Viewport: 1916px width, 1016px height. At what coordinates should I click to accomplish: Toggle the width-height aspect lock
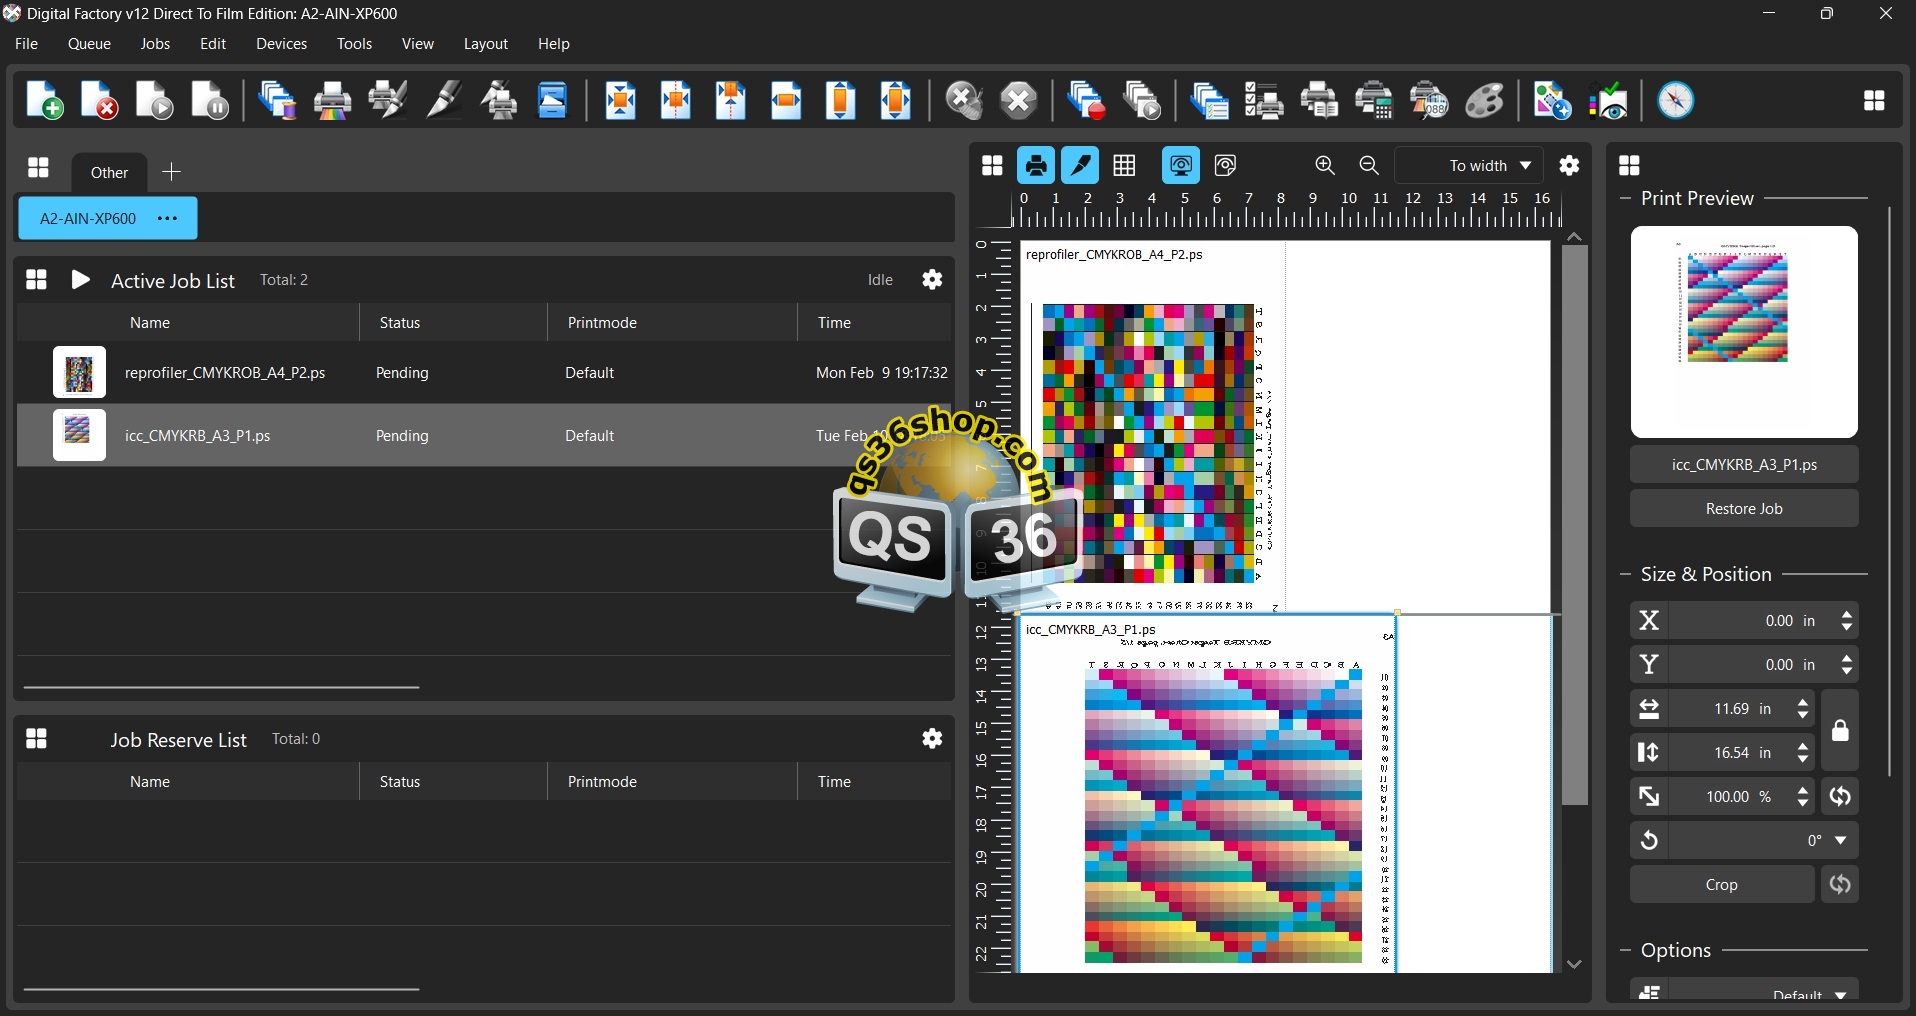1841,731
